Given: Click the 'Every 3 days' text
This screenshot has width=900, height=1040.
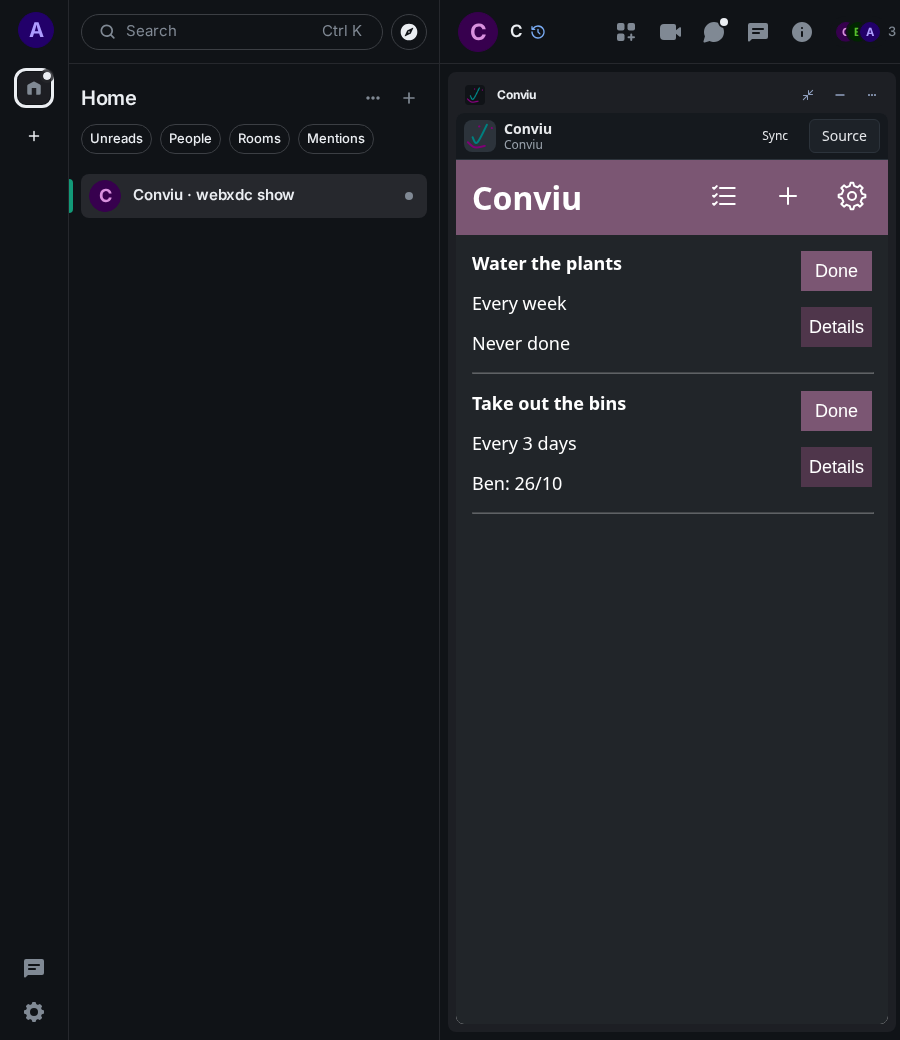Looking at the screenshot, I should (524, 444).
